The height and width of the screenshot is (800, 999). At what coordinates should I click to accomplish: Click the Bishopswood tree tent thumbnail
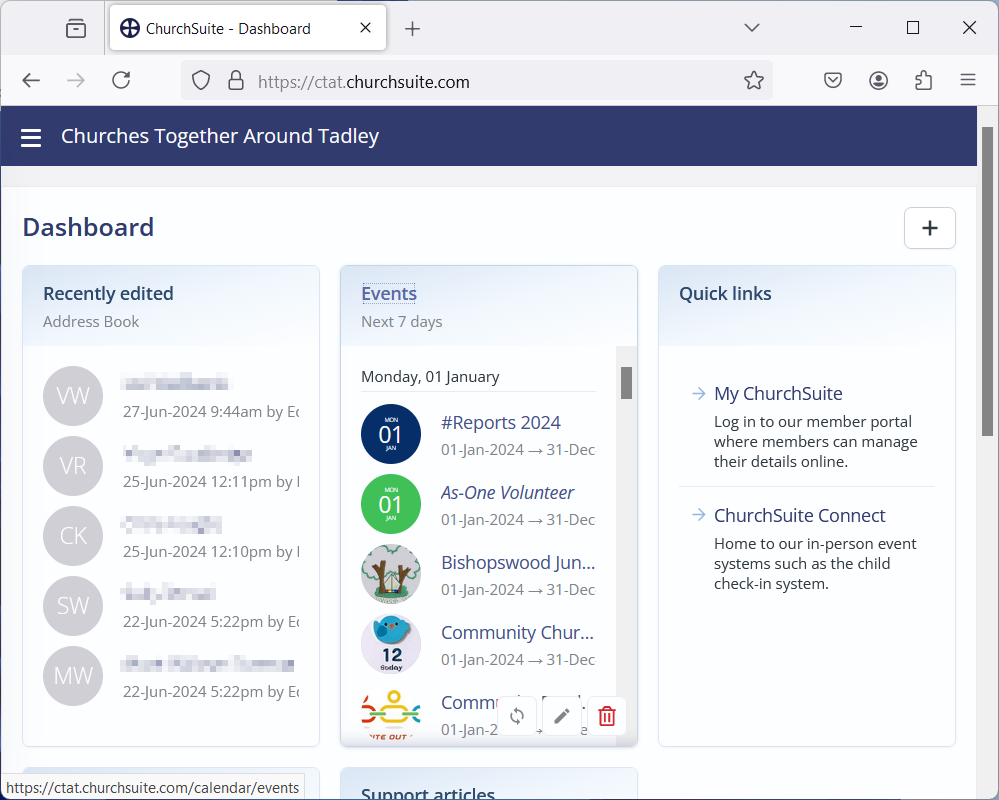click(x=391, y=574)
